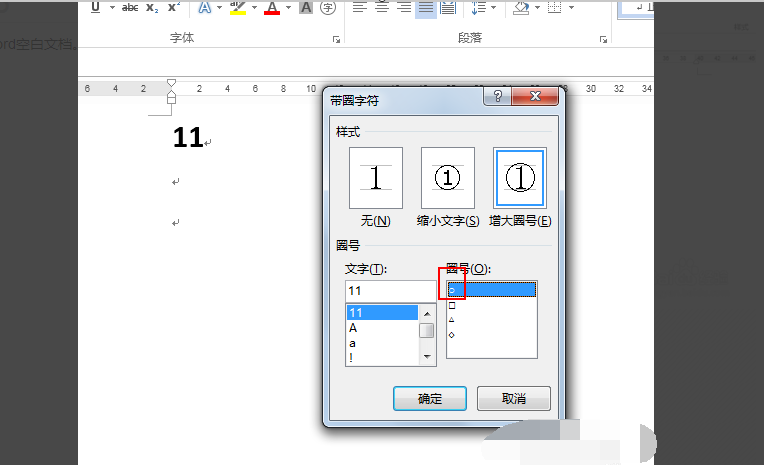Apply superscript formatting
This screenshot has height=465, width=764.
point(173,7)
